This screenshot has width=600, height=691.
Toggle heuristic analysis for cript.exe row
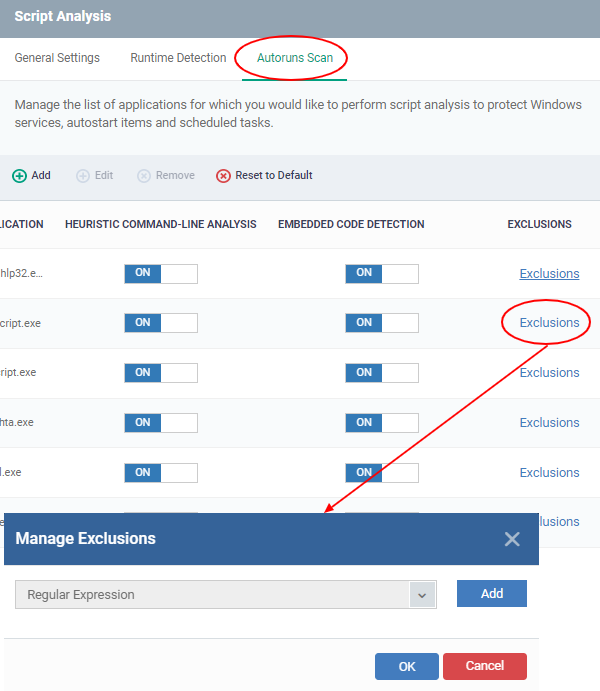click(161, 323)
